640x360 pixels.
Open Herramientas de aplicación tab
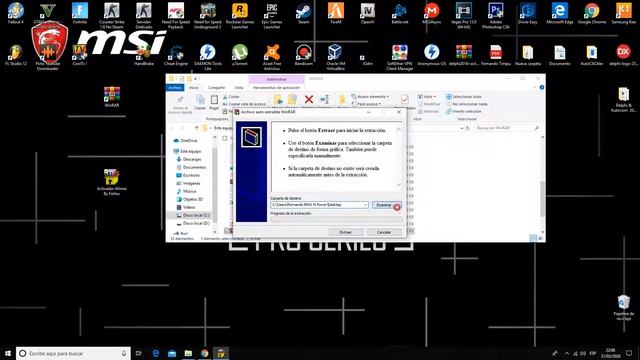(276, 88)
